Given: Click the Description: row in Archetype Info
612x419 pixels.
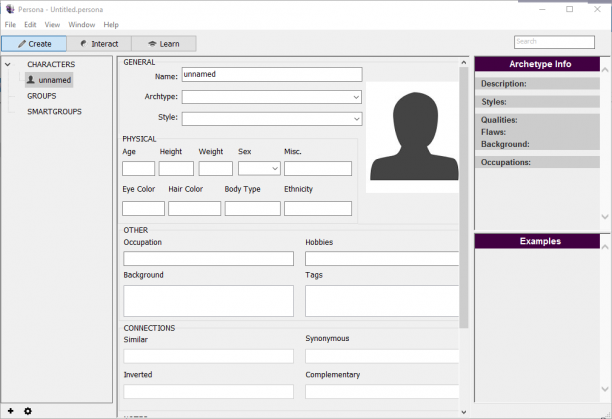Looking at the screenshot, I should [x=537, y=83].
